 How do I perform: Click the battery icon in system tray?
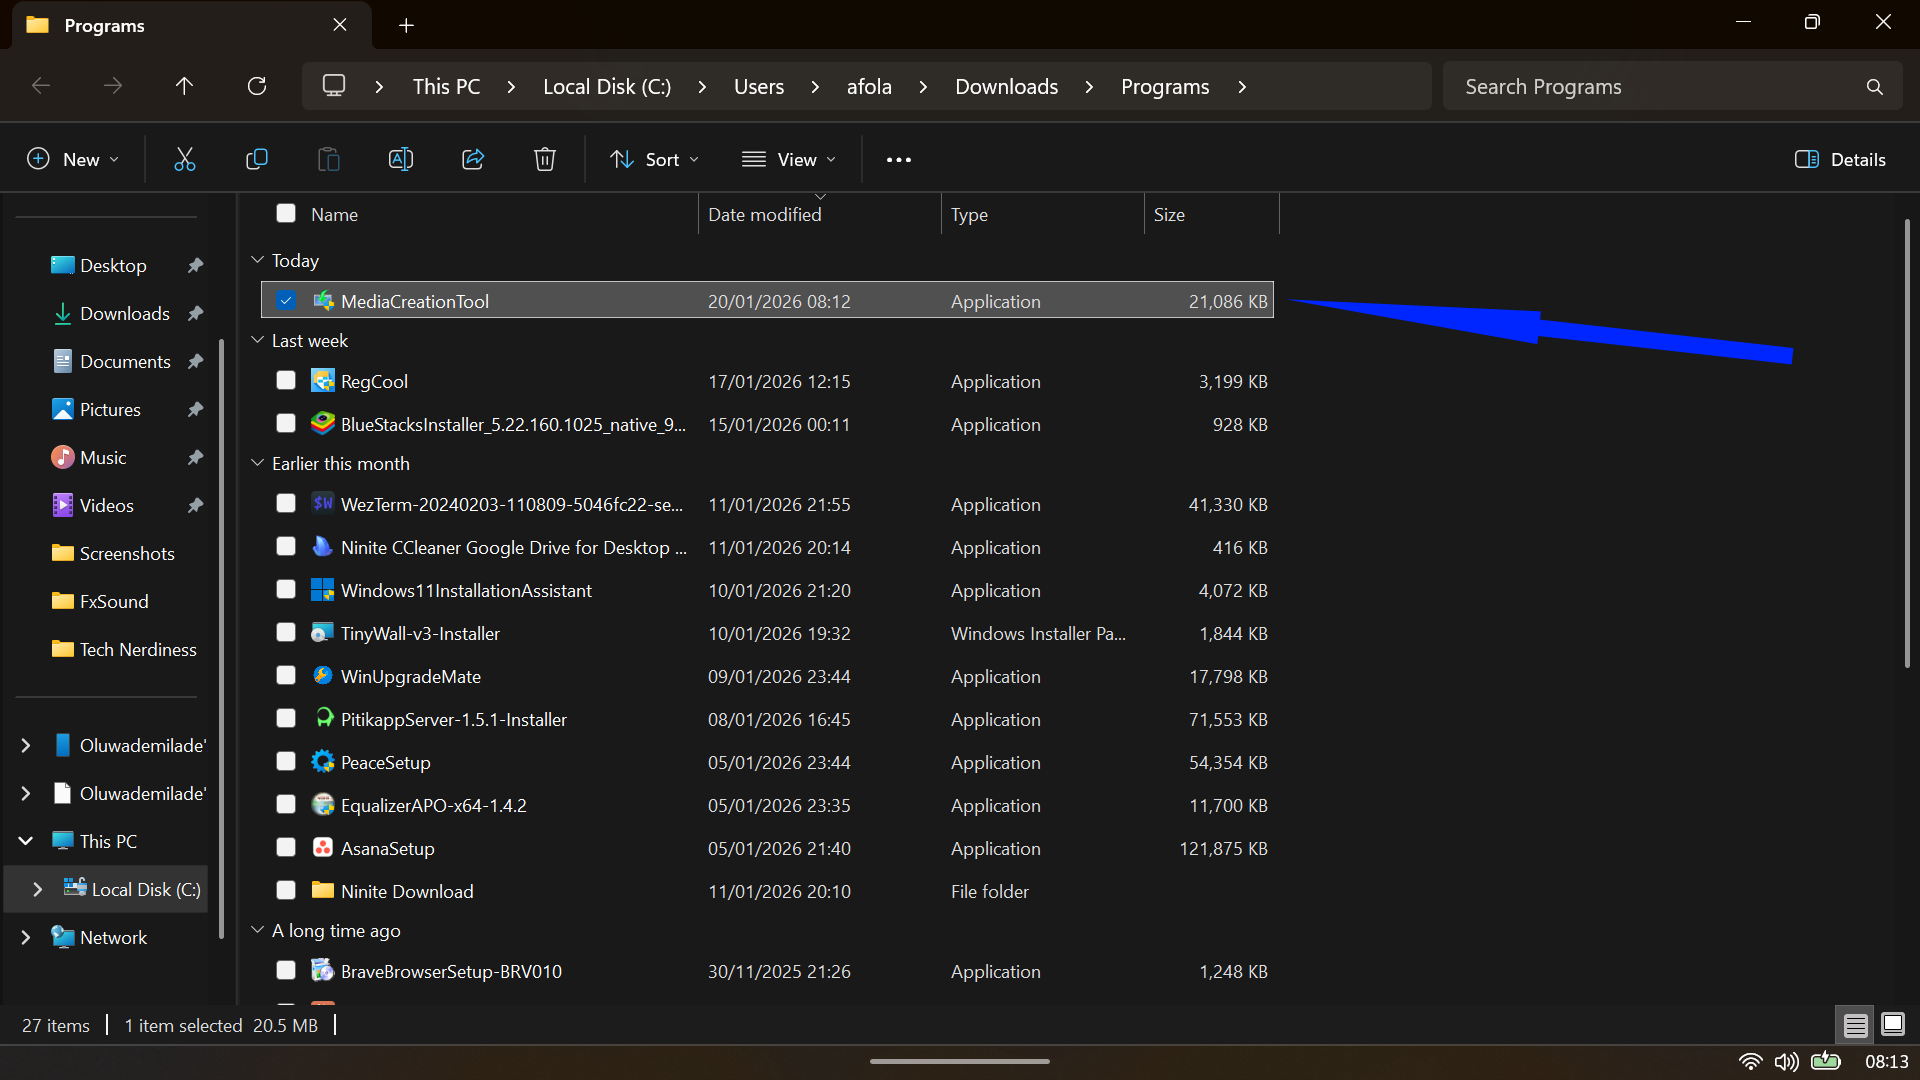click(1827, 1062)
